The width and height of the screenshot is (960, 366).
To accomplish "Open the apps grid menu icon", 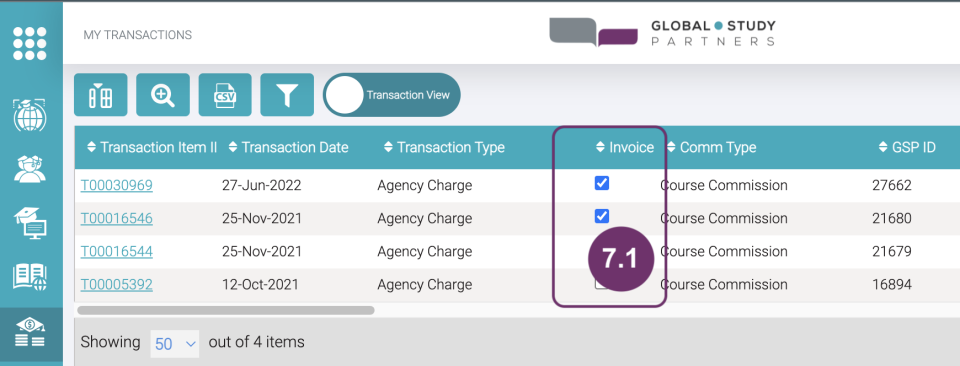I will tap(29, 43).
